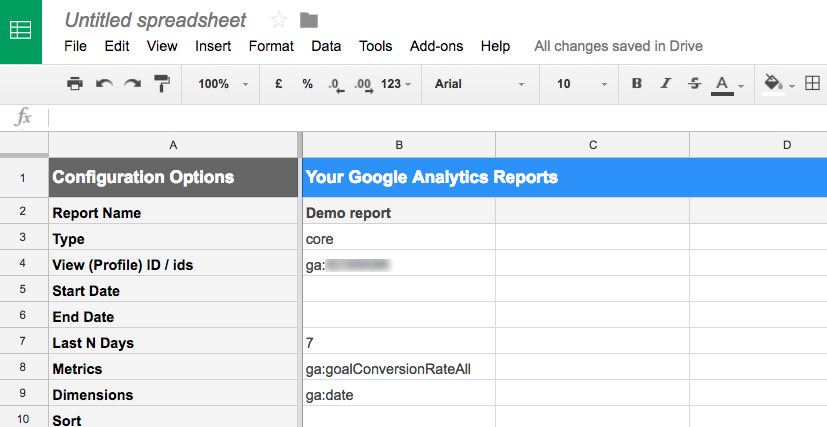
Task: Select the 'Sort' label cell
Action: [173, 417]
